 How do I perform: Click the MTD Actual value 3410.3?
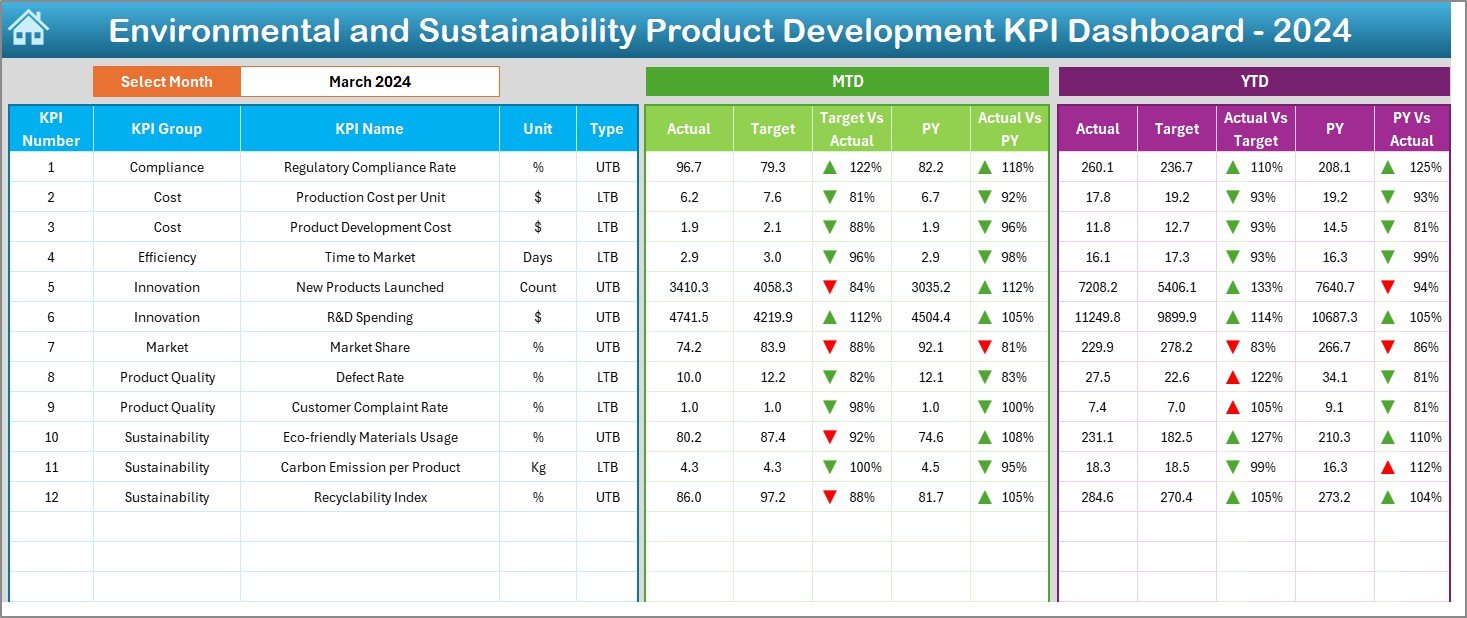[x=689, y=287]
